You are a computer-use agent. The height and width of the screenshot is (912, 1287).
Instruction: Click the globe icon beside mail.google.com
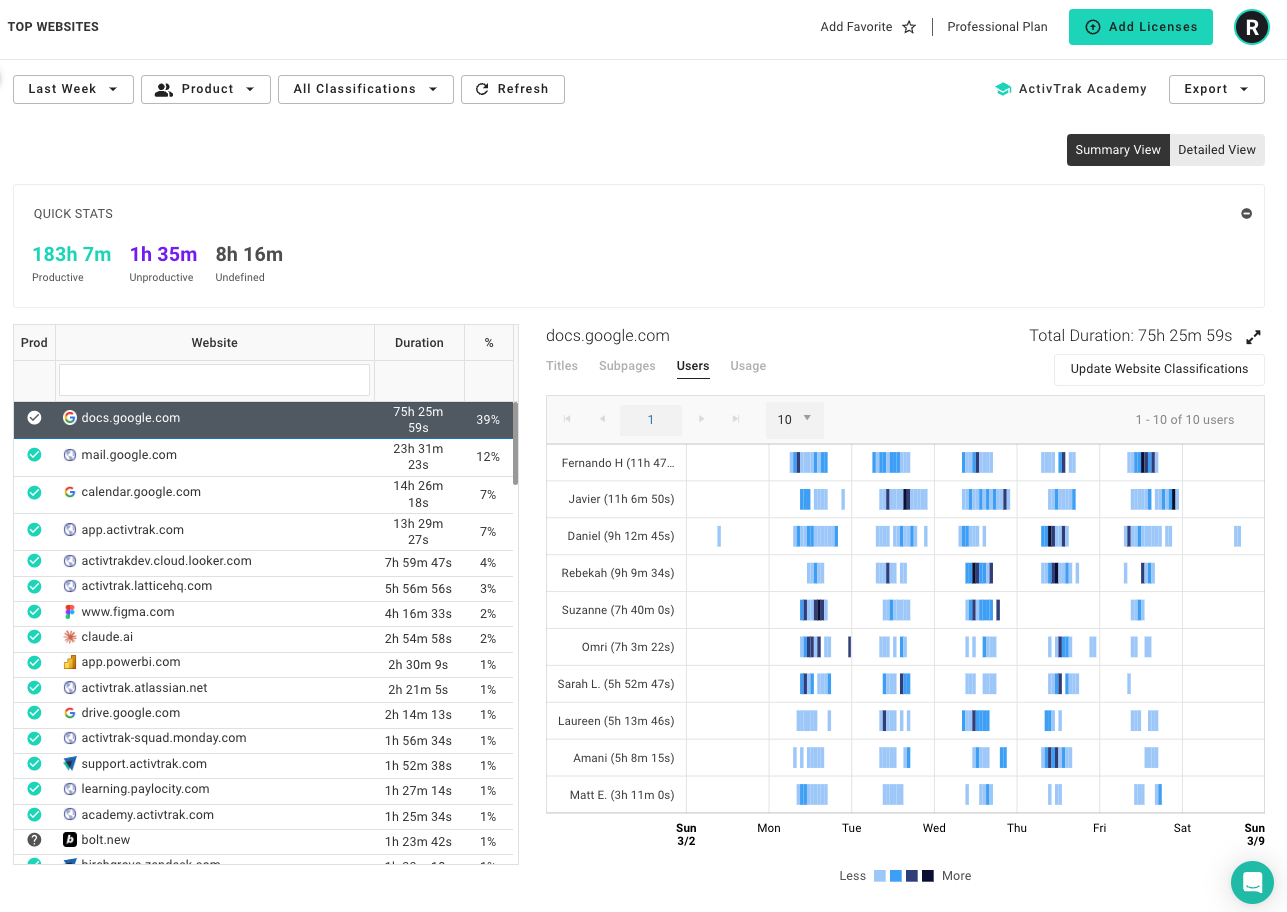coord(70,455)
